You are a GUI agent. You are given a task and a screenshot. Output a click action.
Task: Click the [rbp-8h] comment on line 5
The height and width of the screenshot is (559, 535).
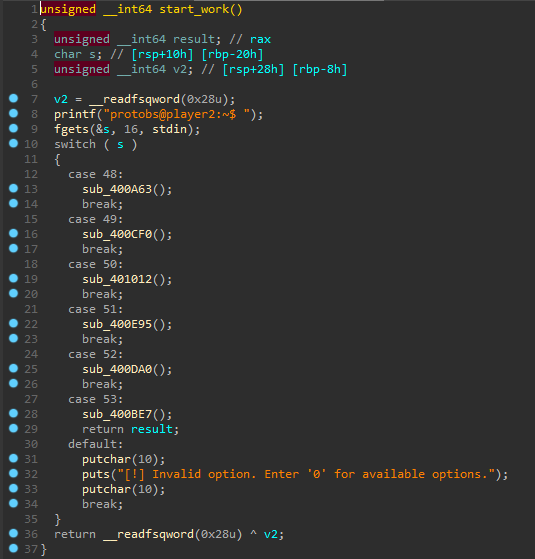pyautogui.click(x=320, y=69)
